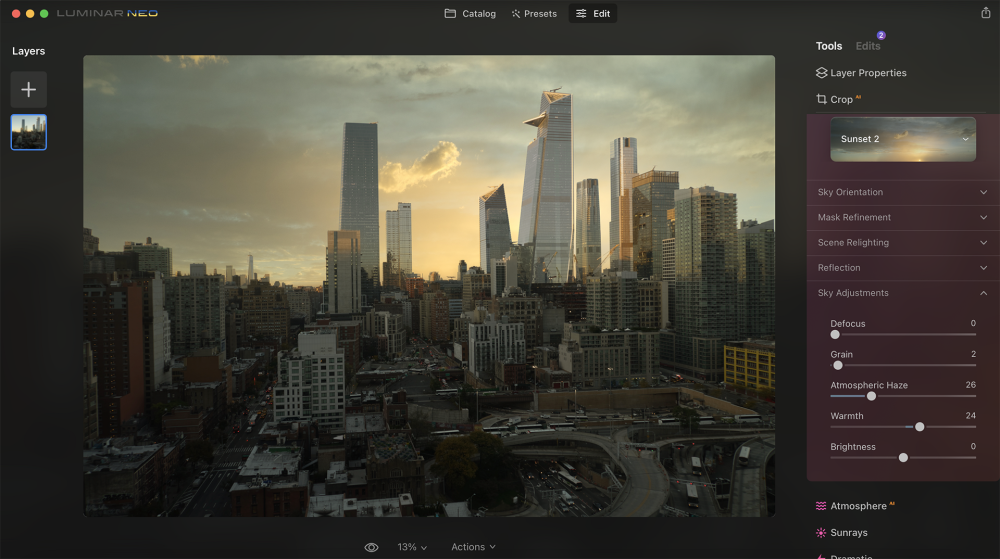Open the Actions menu

[x=473, y=547]
